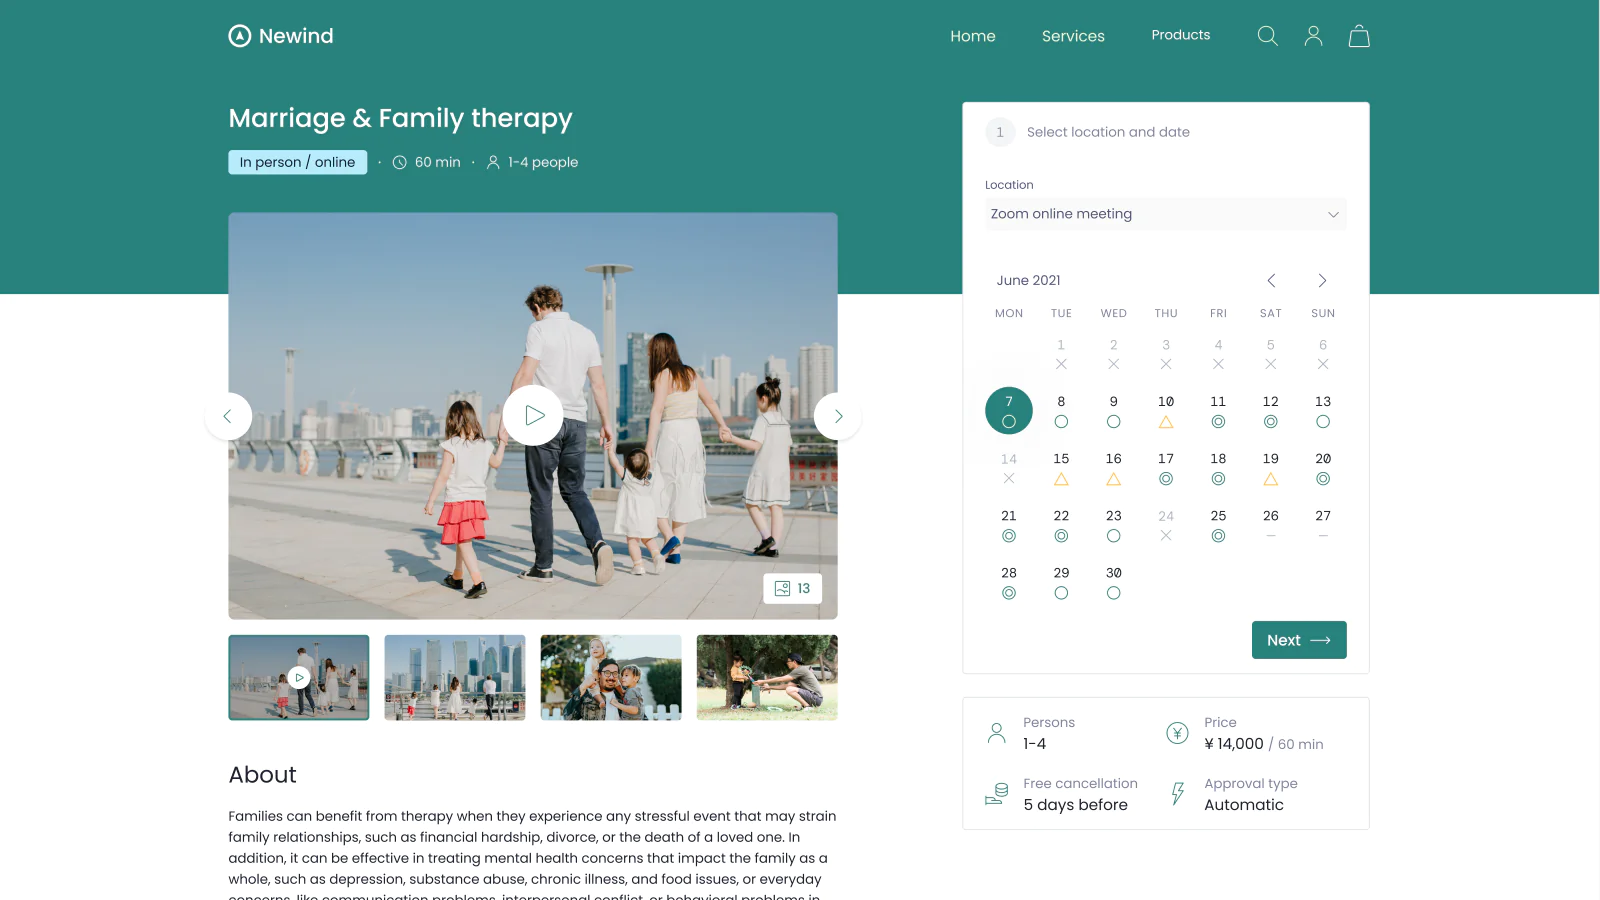Click the step 1 indicator circle
The width and height of the screenshot is (1600, 900).
[x=1000, y=132]
